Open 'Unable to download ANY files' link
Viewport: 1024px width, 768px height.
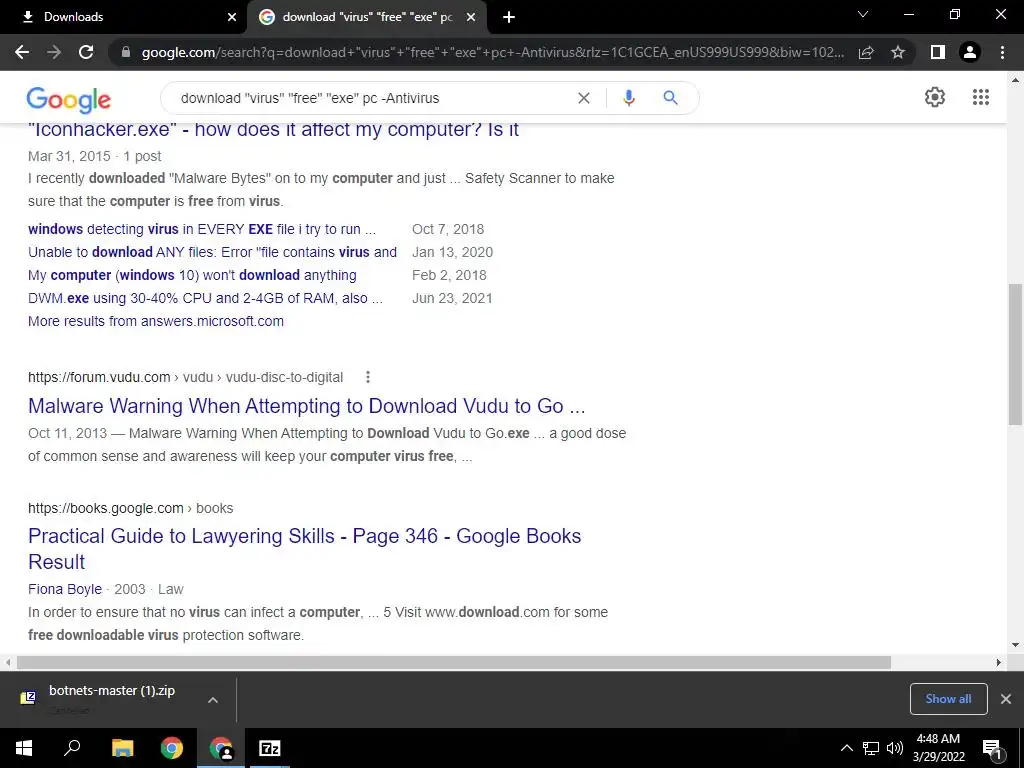click(212, 252)
